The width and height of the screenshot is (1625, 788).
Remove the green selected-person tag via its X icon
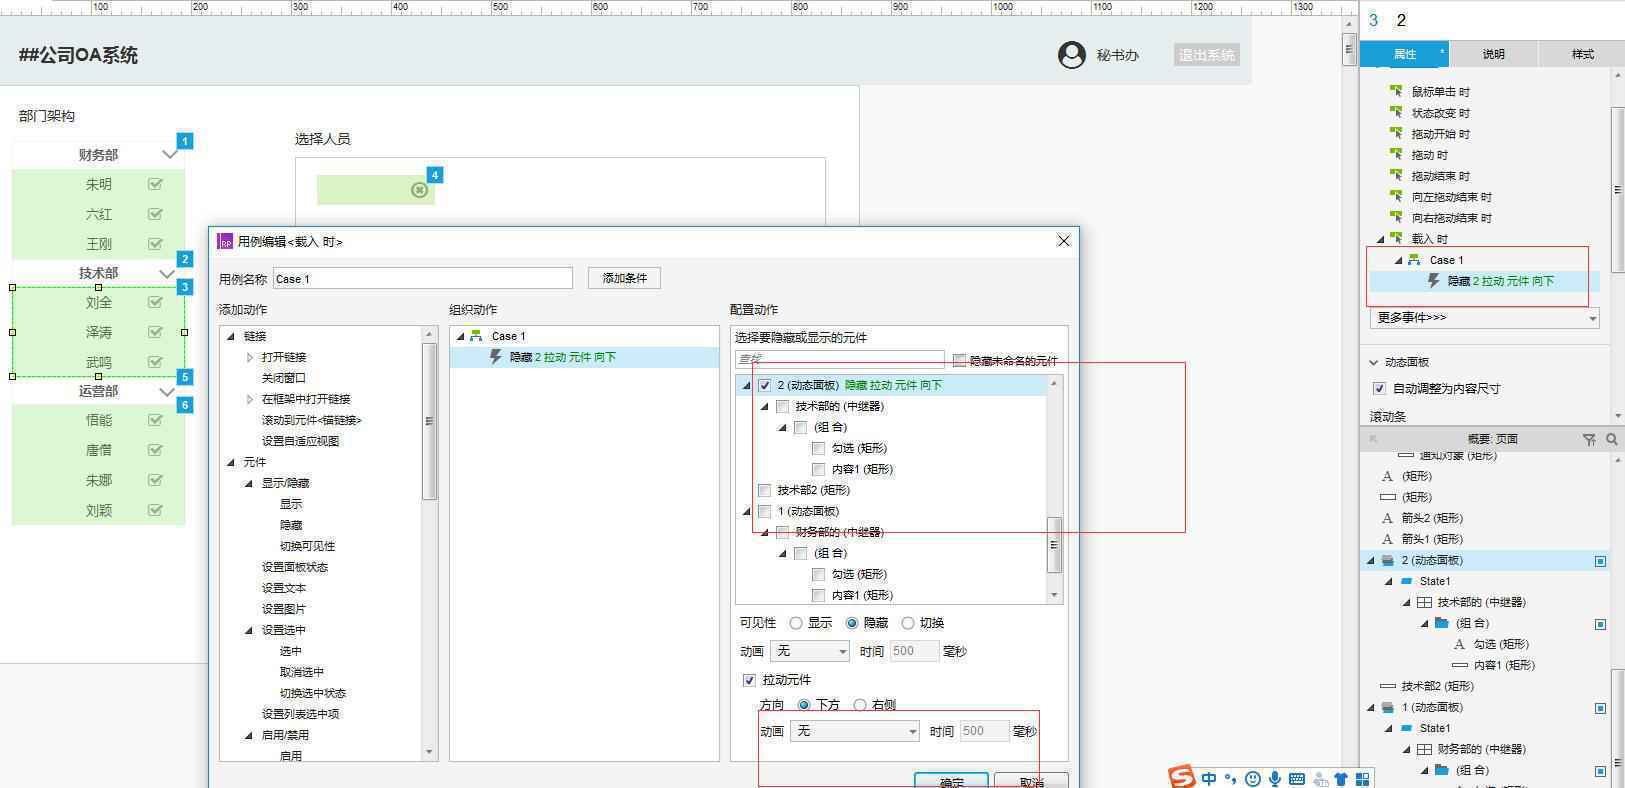420,190
